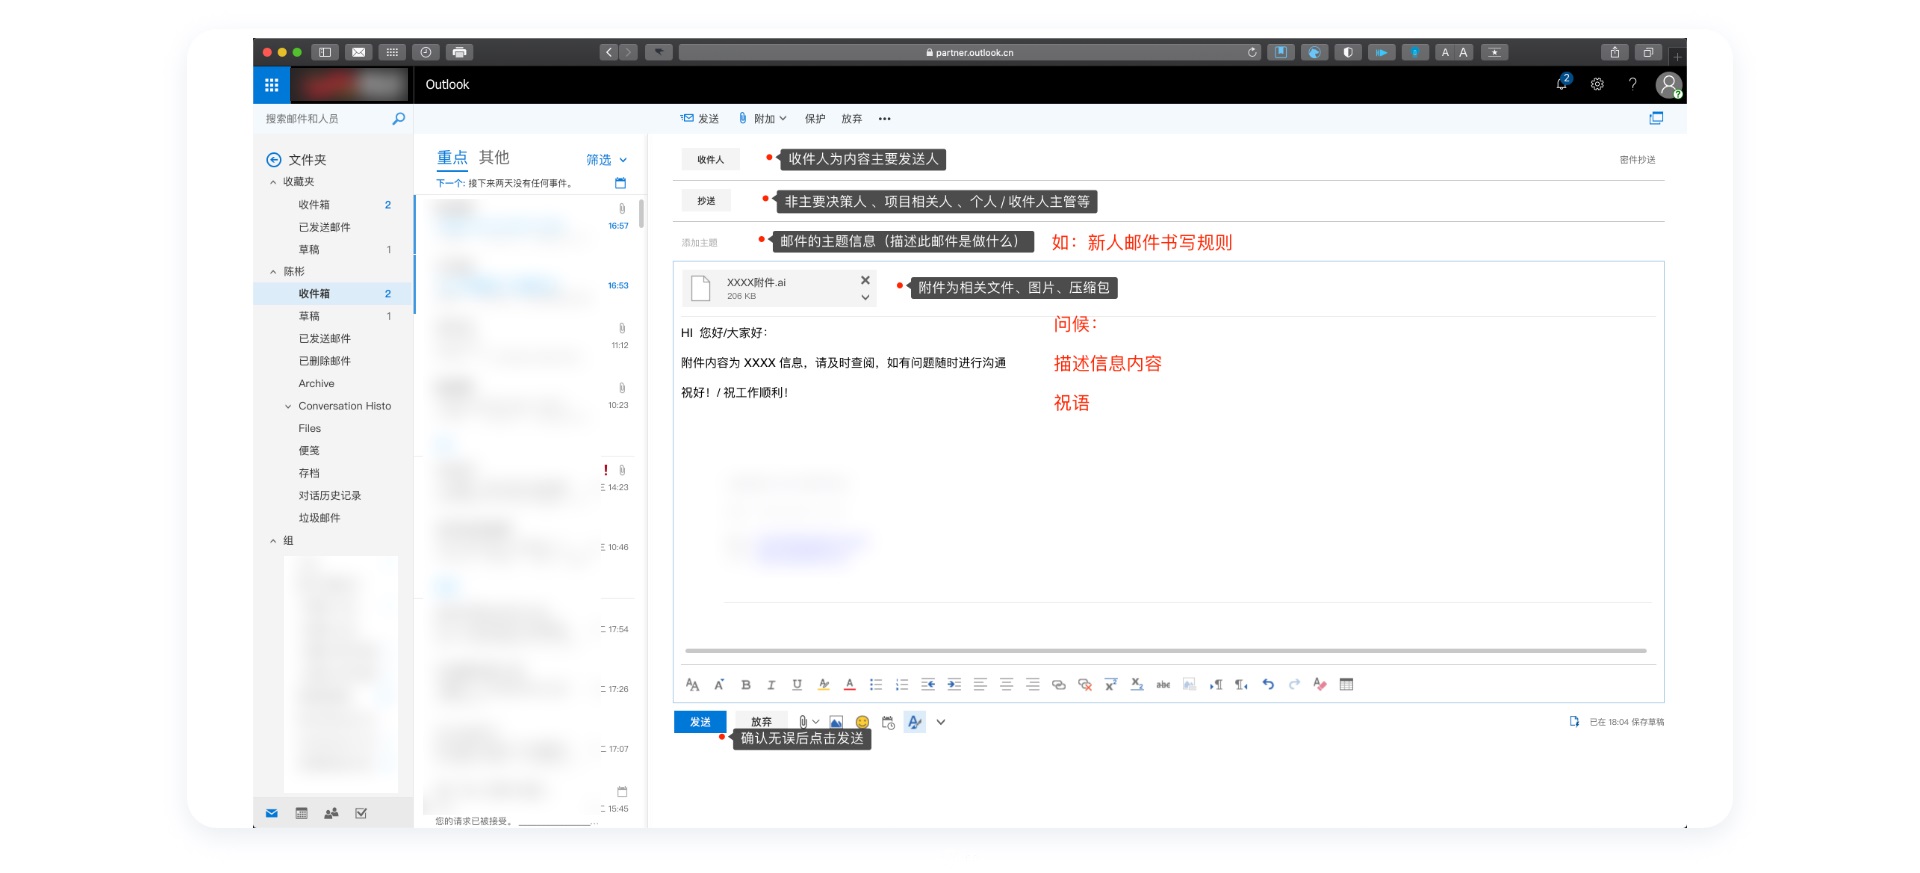The image size is (1920, 873).
Task: Pick the text highlight color
Action: [823, 685]
